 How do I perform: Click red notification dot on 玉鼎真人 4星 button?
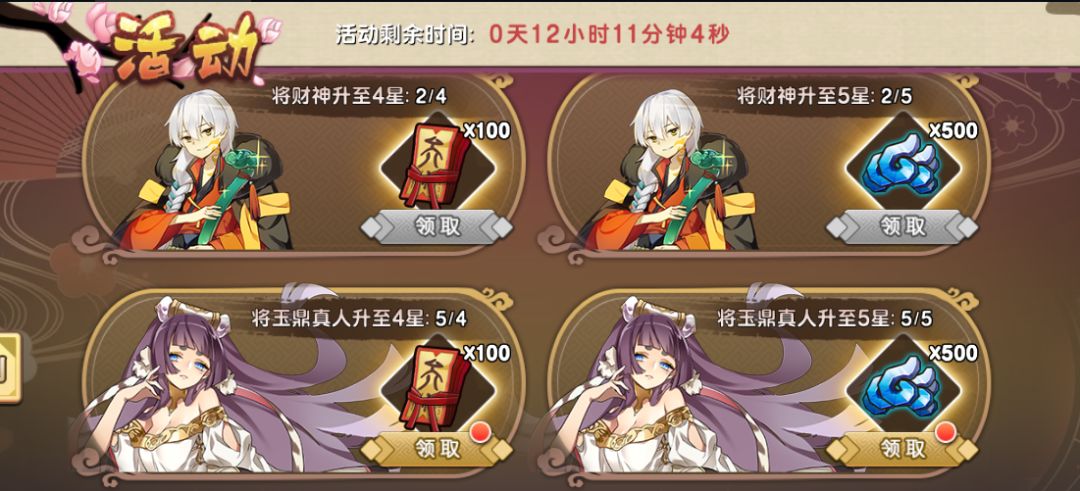479,433
